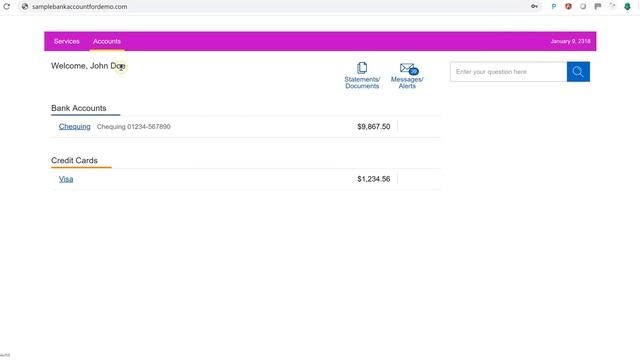640x360 pixels.
Task: Click the Welcome, John Doe greeting
Action: [x=88, y=66]
